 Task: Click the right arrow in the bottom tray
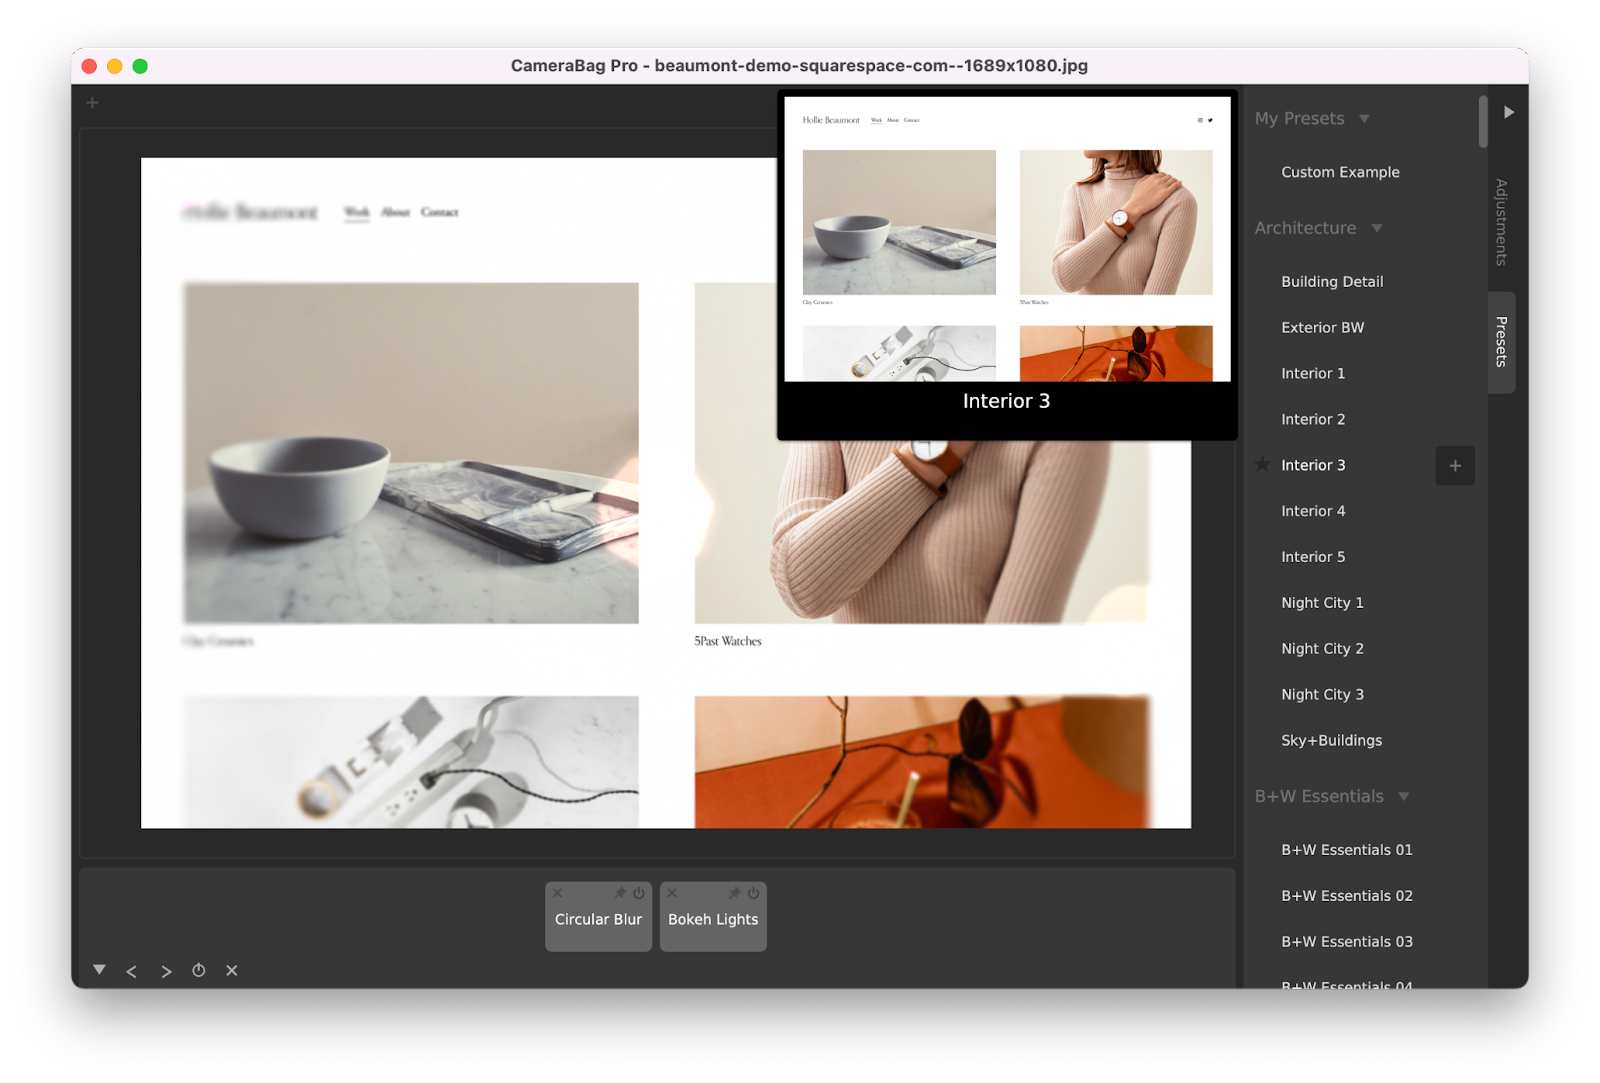[166, 971]
